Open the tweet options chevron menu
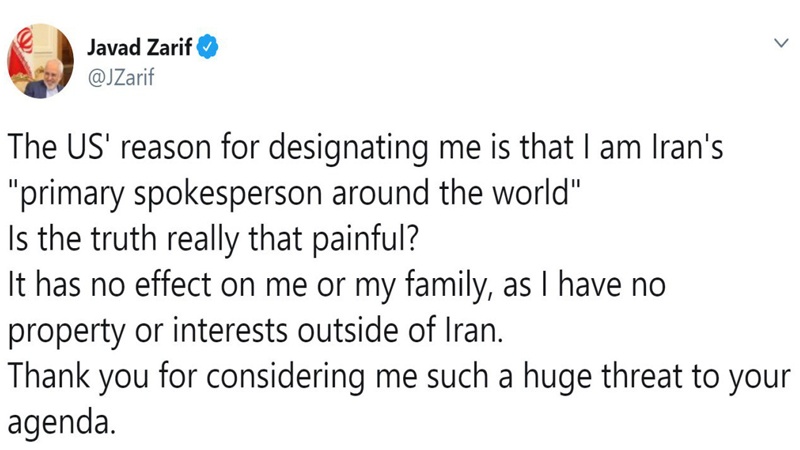 click(781, 43)
